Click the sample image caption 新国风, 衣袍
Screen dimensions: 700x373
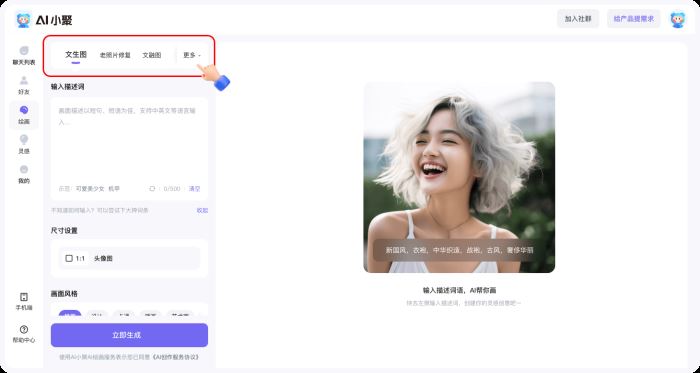(459, 250)
